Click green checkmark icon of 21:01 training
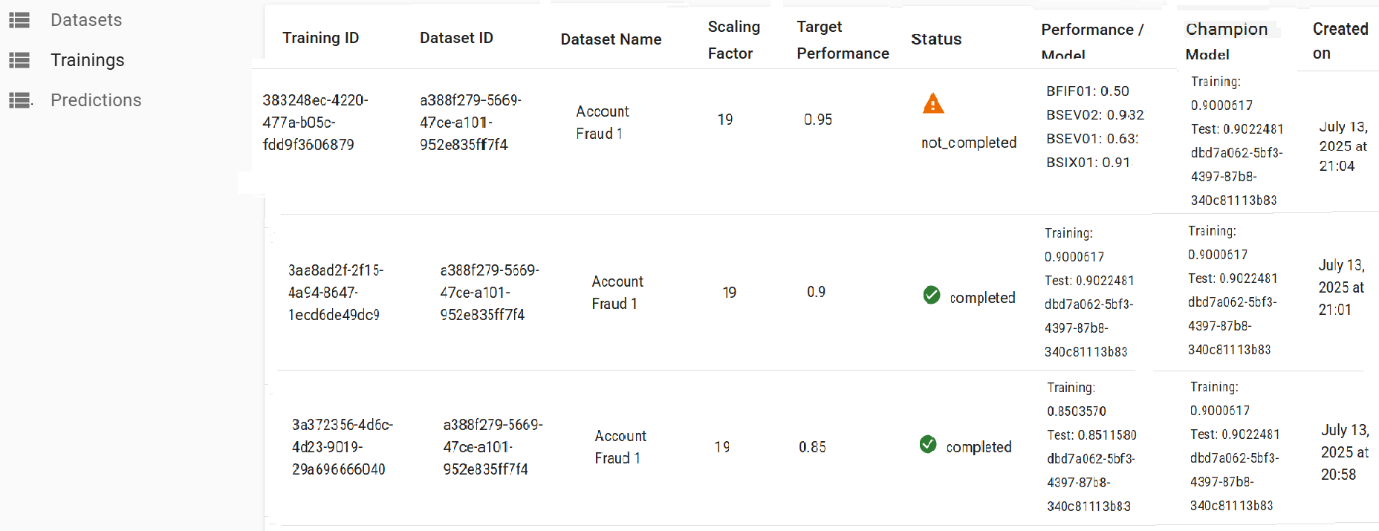The width and height of the screenshot is (1379, 531). click(x=931, y=295)
